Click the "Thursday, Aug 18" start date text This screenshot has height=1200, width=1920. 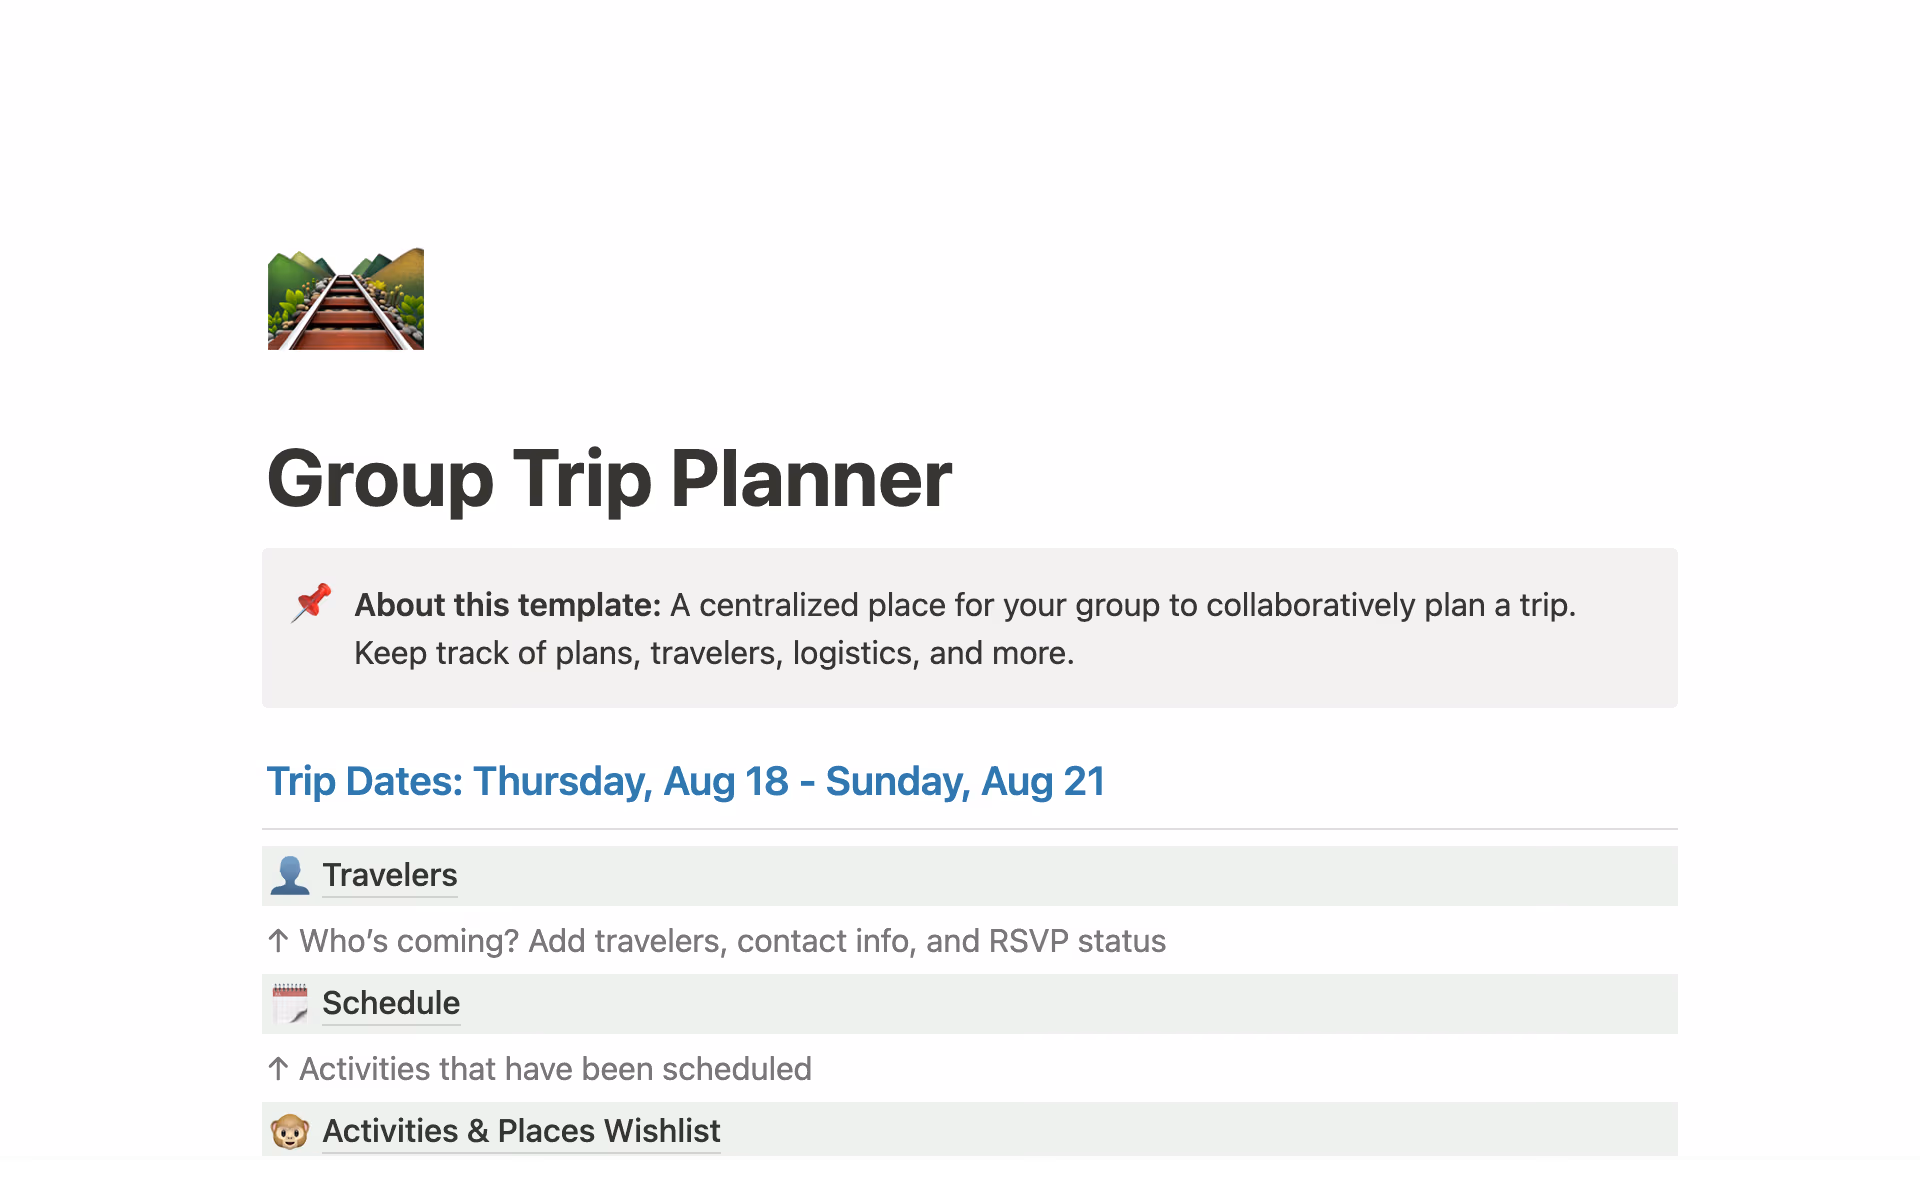630,782
